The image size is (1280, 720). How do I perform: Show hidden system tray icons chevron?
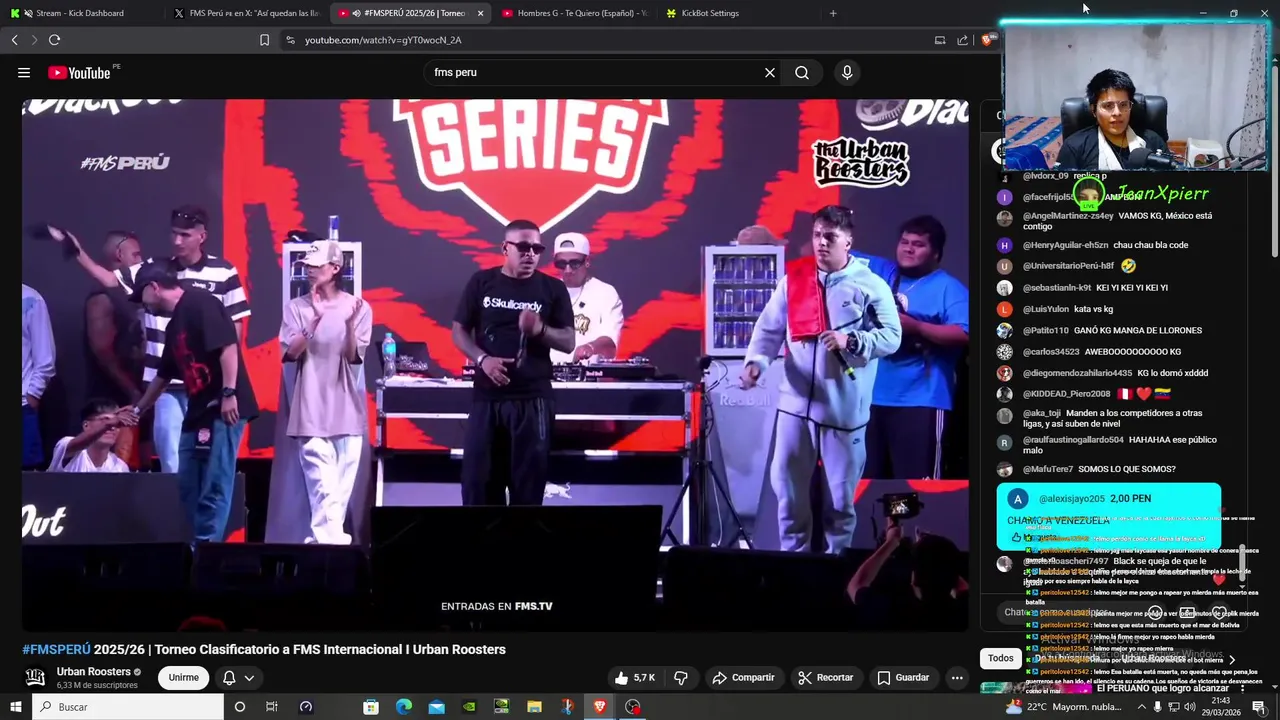[1142, 707]
